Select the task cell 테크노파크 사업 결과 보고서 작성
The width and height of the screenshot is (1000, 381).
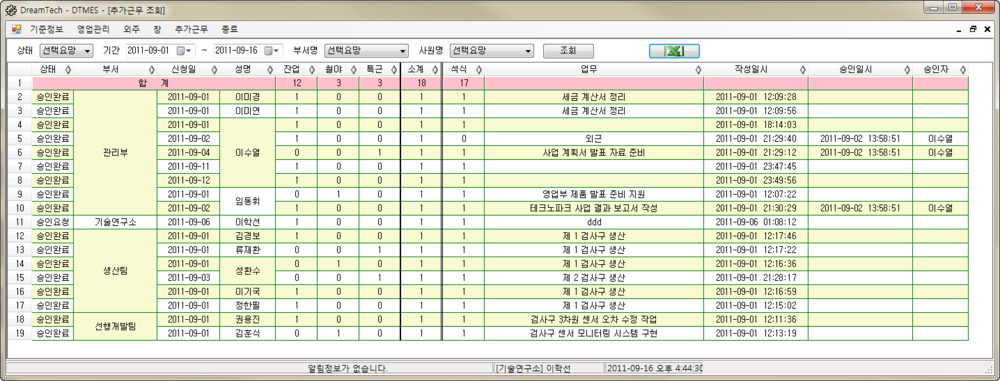pyautogui.click(x=594, y=208)
